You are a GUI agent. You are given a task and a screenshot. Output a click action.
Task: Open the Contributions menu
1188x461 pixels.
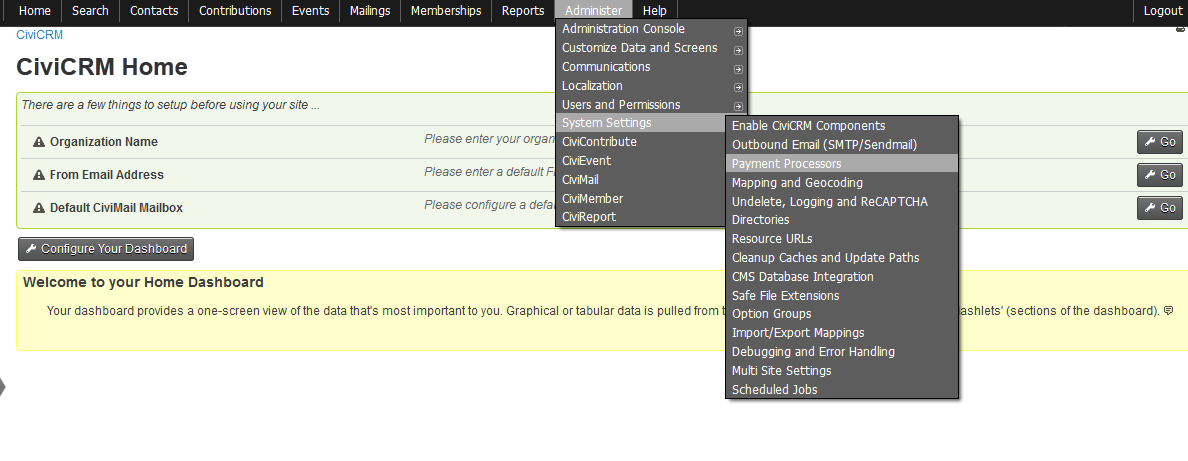(235, 11)
